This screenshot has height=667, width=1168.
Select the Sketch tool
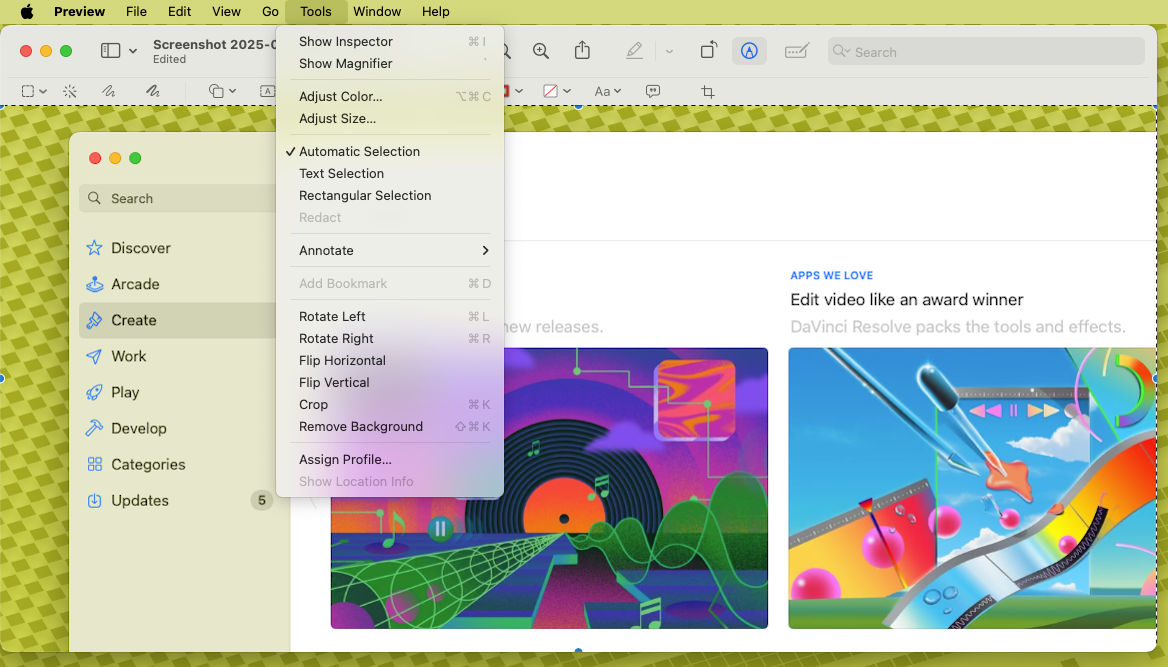[109, 91]
